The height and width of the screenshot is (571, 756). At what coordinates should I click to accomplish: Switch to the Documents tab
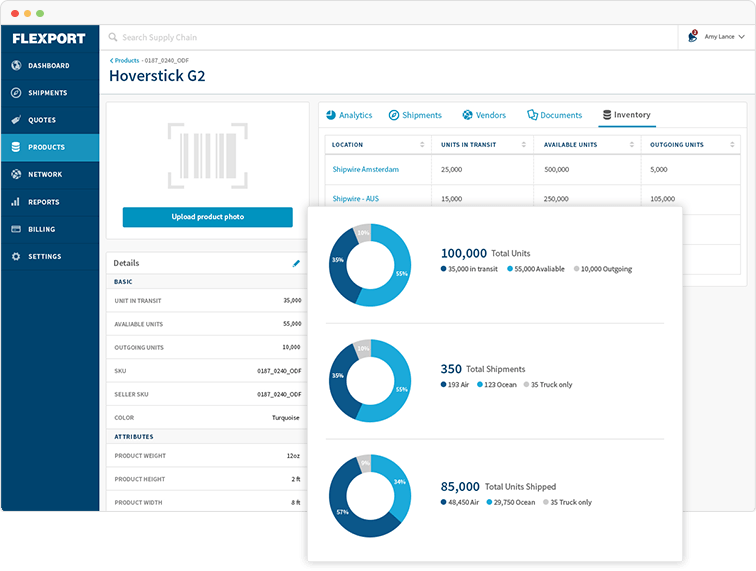[x=554, y=115]
